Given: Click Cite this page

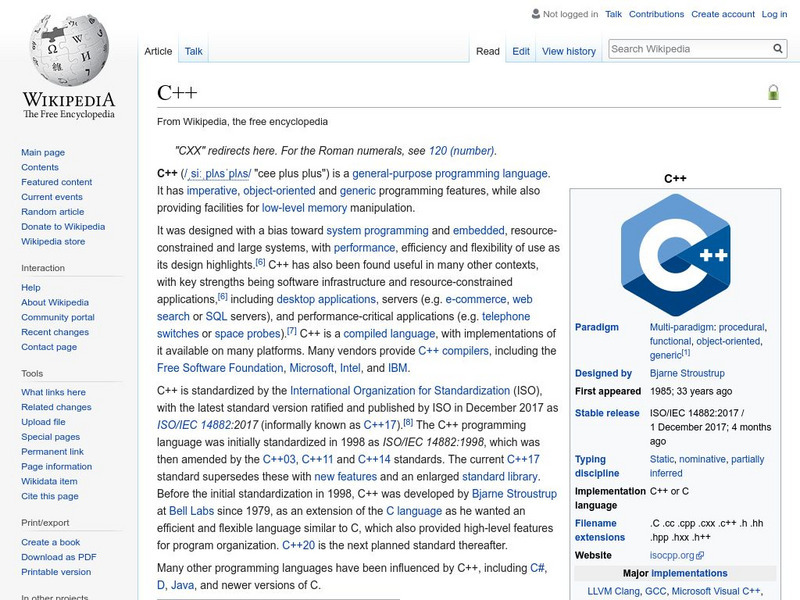Looking at the screenshot, I should coord(49,495).
